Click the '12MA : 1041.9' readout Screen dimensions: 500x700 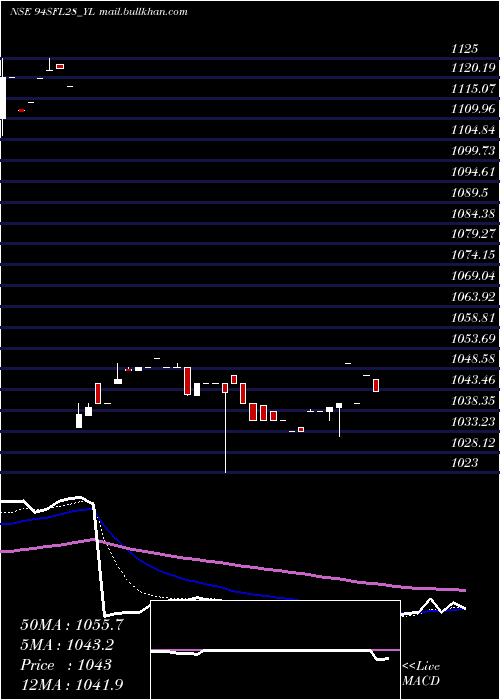[x=72, y=684]
